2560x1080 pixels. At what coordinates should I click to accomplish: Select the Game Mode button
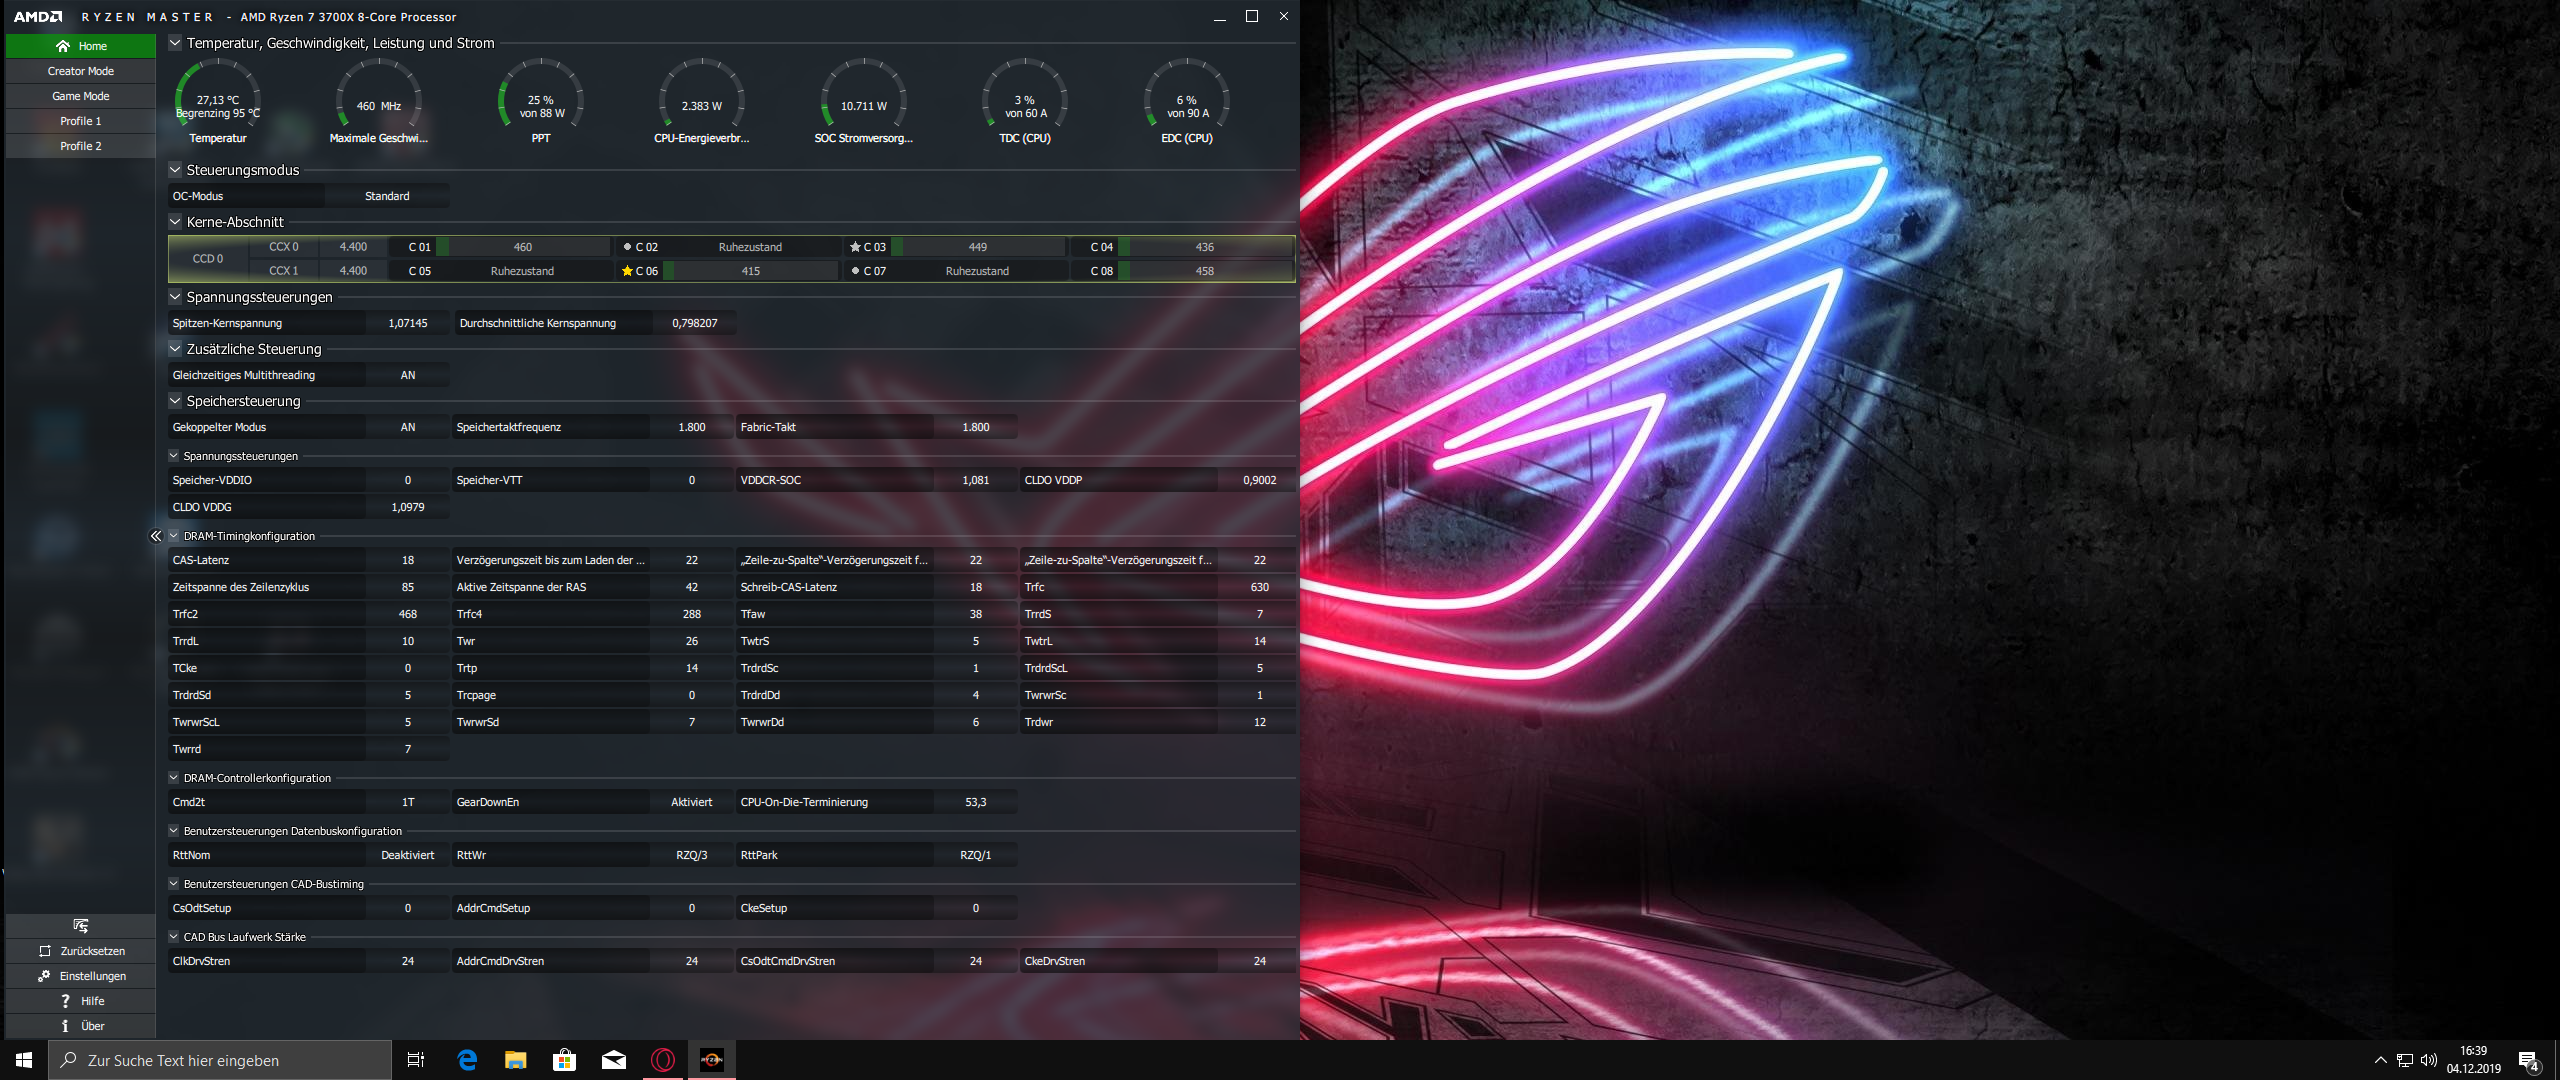pos(80,96)
